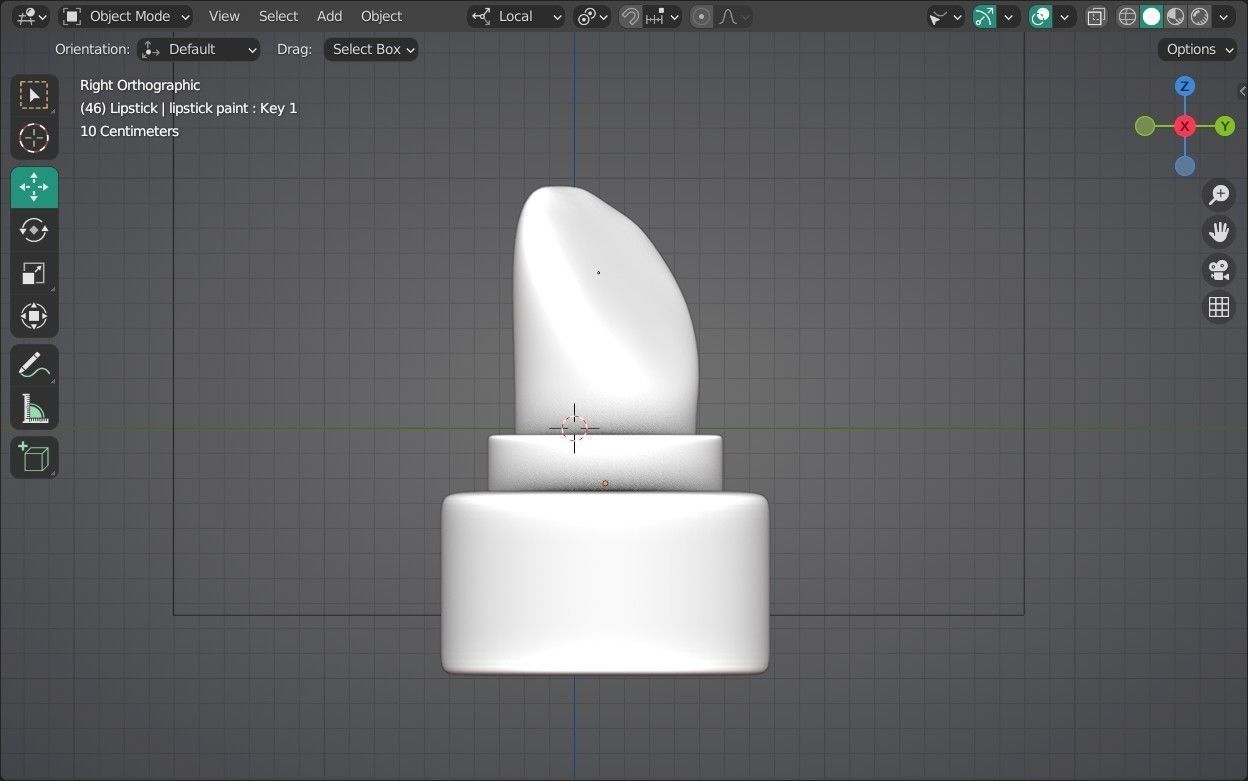Click the Zoom view magnifier icon

tap(1219, 194)
